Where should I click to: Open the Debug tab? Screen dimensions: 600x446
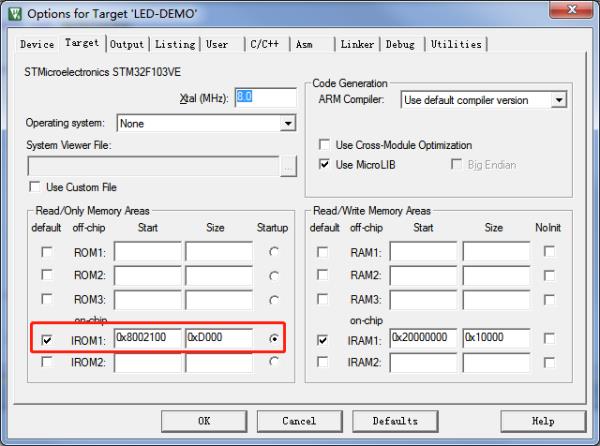click(x=400, y=45)
